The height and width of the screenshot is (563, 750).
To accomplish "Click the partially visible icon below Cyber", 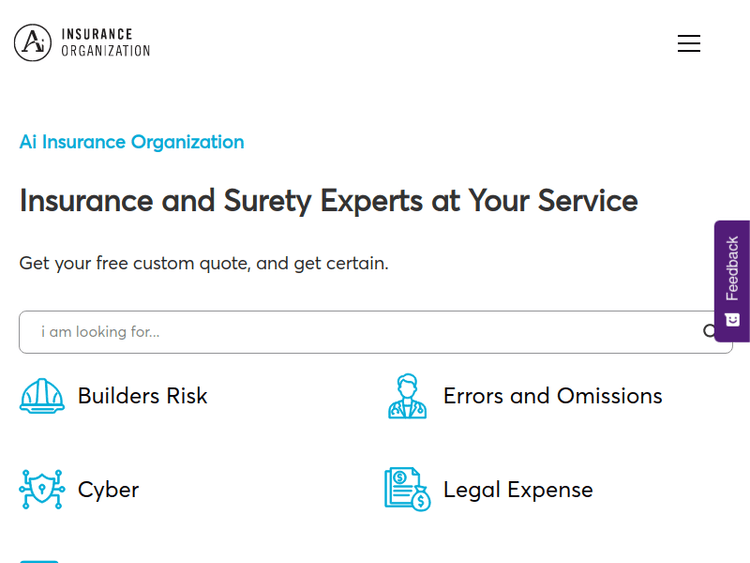I will 40,559.
